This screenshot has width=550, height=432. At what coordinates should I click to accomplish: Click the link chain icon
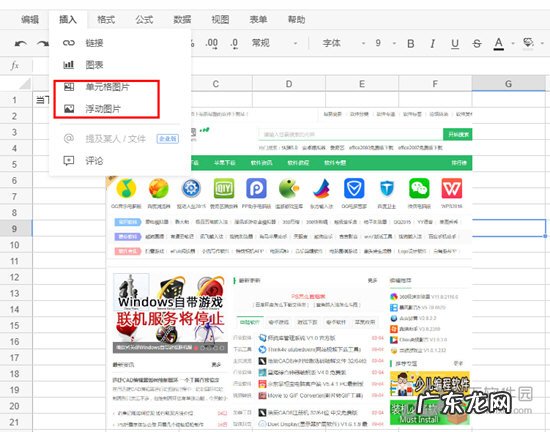[x=69, y=43]
